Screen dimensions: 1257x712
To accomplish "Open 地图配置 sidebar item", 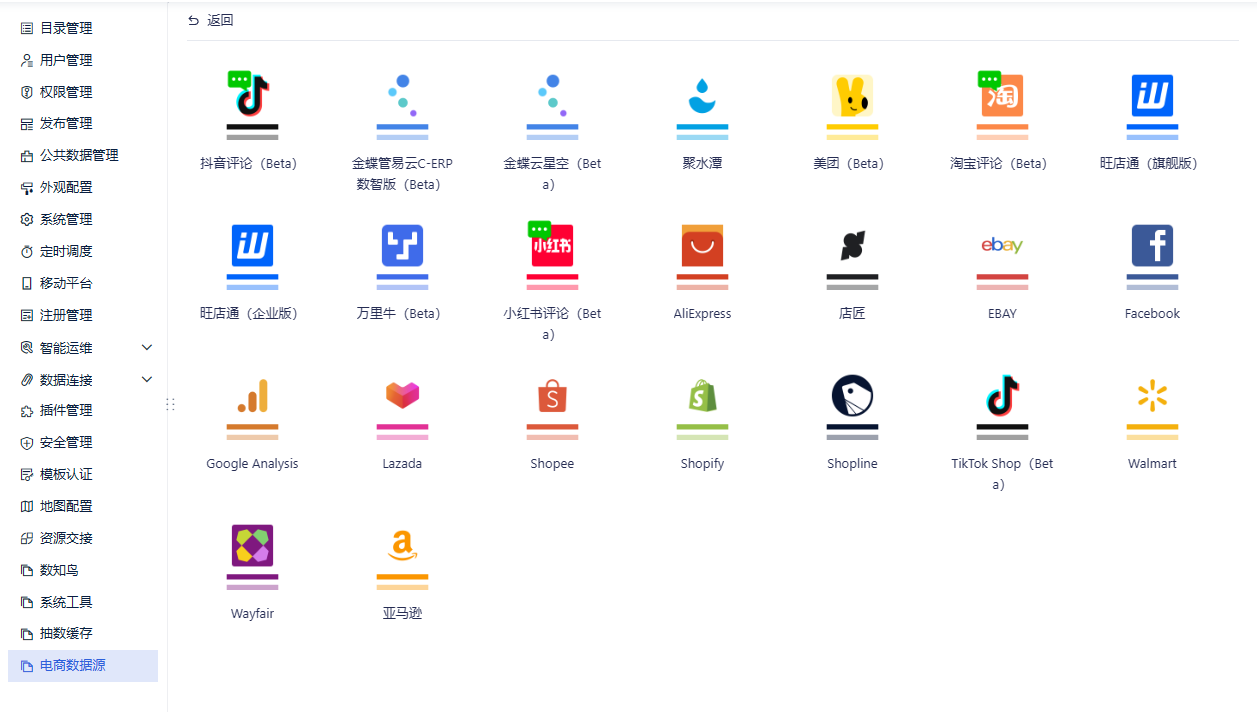I will tap(83, 507).
